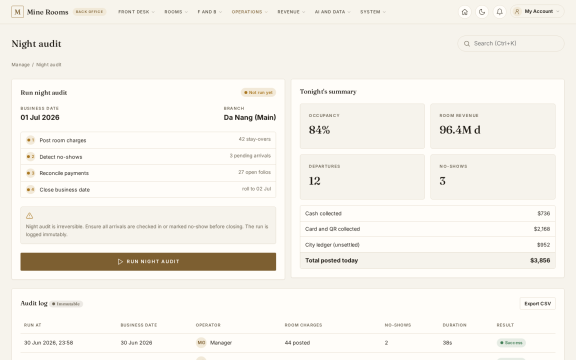Expand the System menu
Image resolution: width=576 pixels, height=360 pixels.
pos(373,12)
